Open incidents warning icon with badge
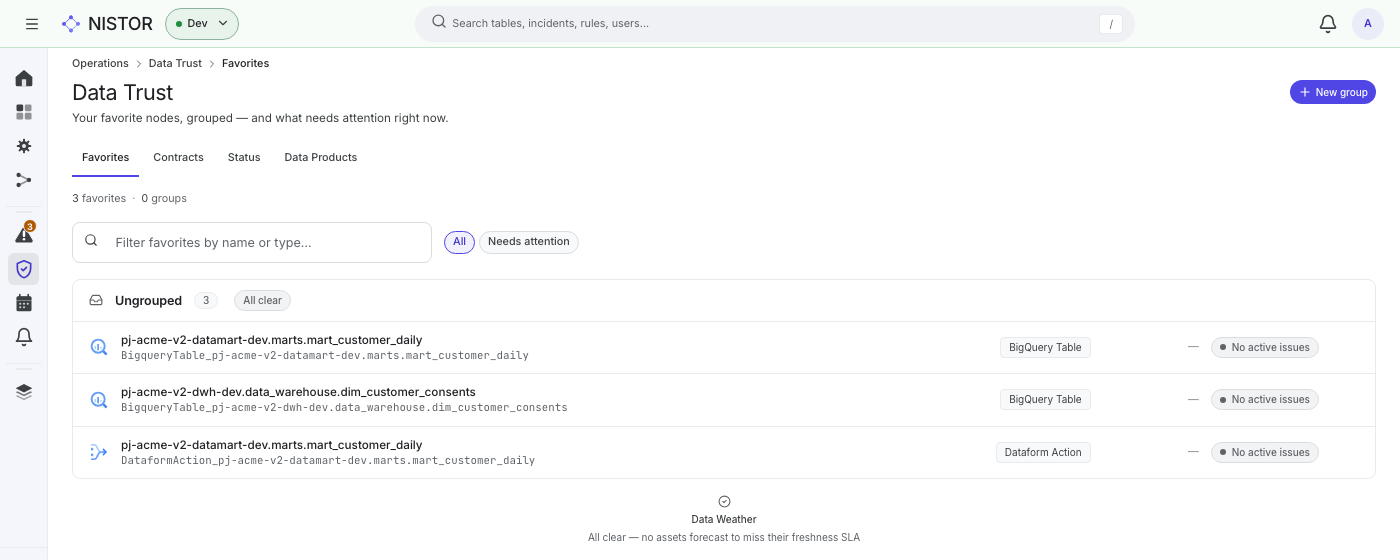 (x=24, y=234)
